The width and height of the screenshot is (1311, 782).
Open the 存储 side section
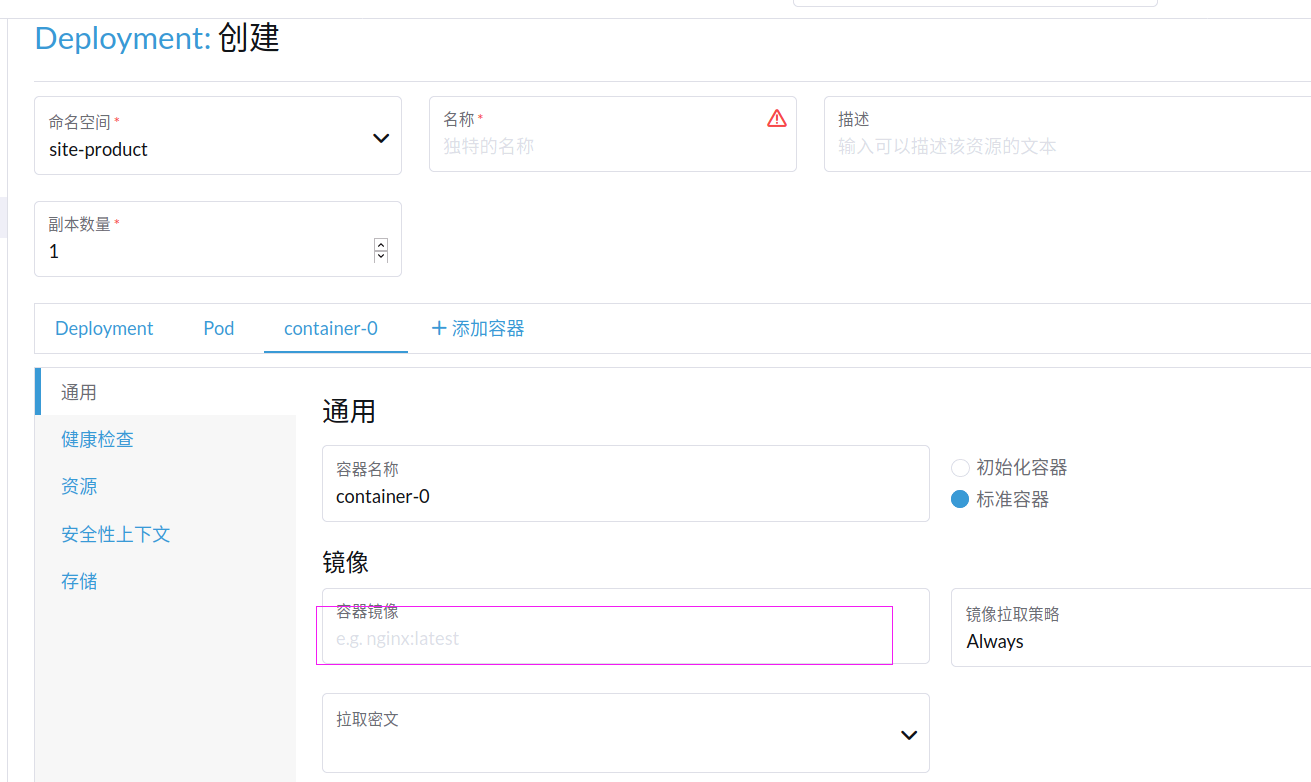click(79, 581)
